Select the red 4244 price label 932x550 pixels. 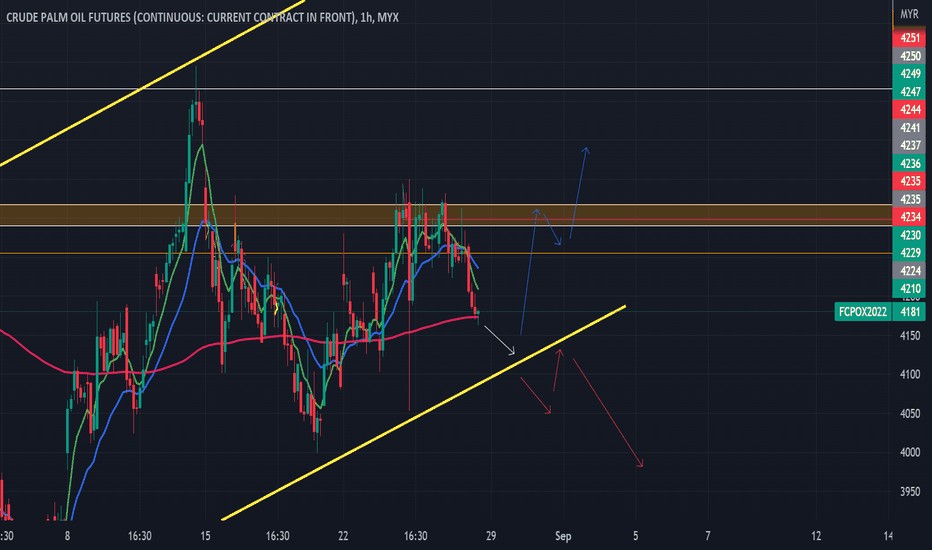909,109
